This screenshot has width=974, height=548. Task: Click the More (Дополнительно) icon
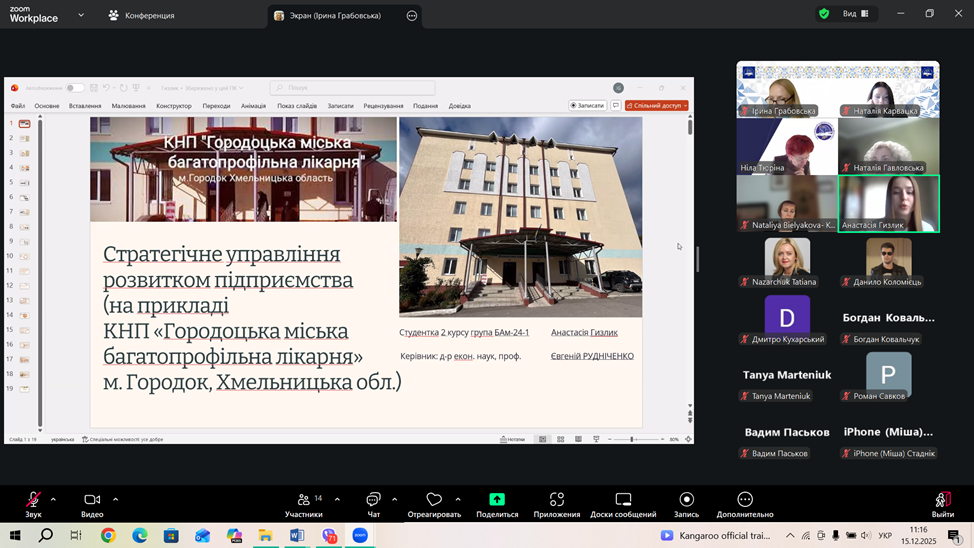tap(745, 500)
